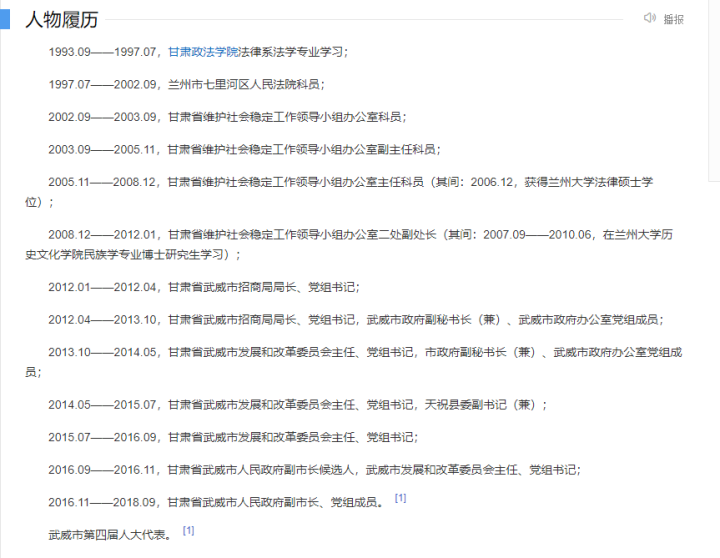
Task: Click the 2013.10——2014.05 发展和改革委员会主任 line
Action: [x=366, y=353]
